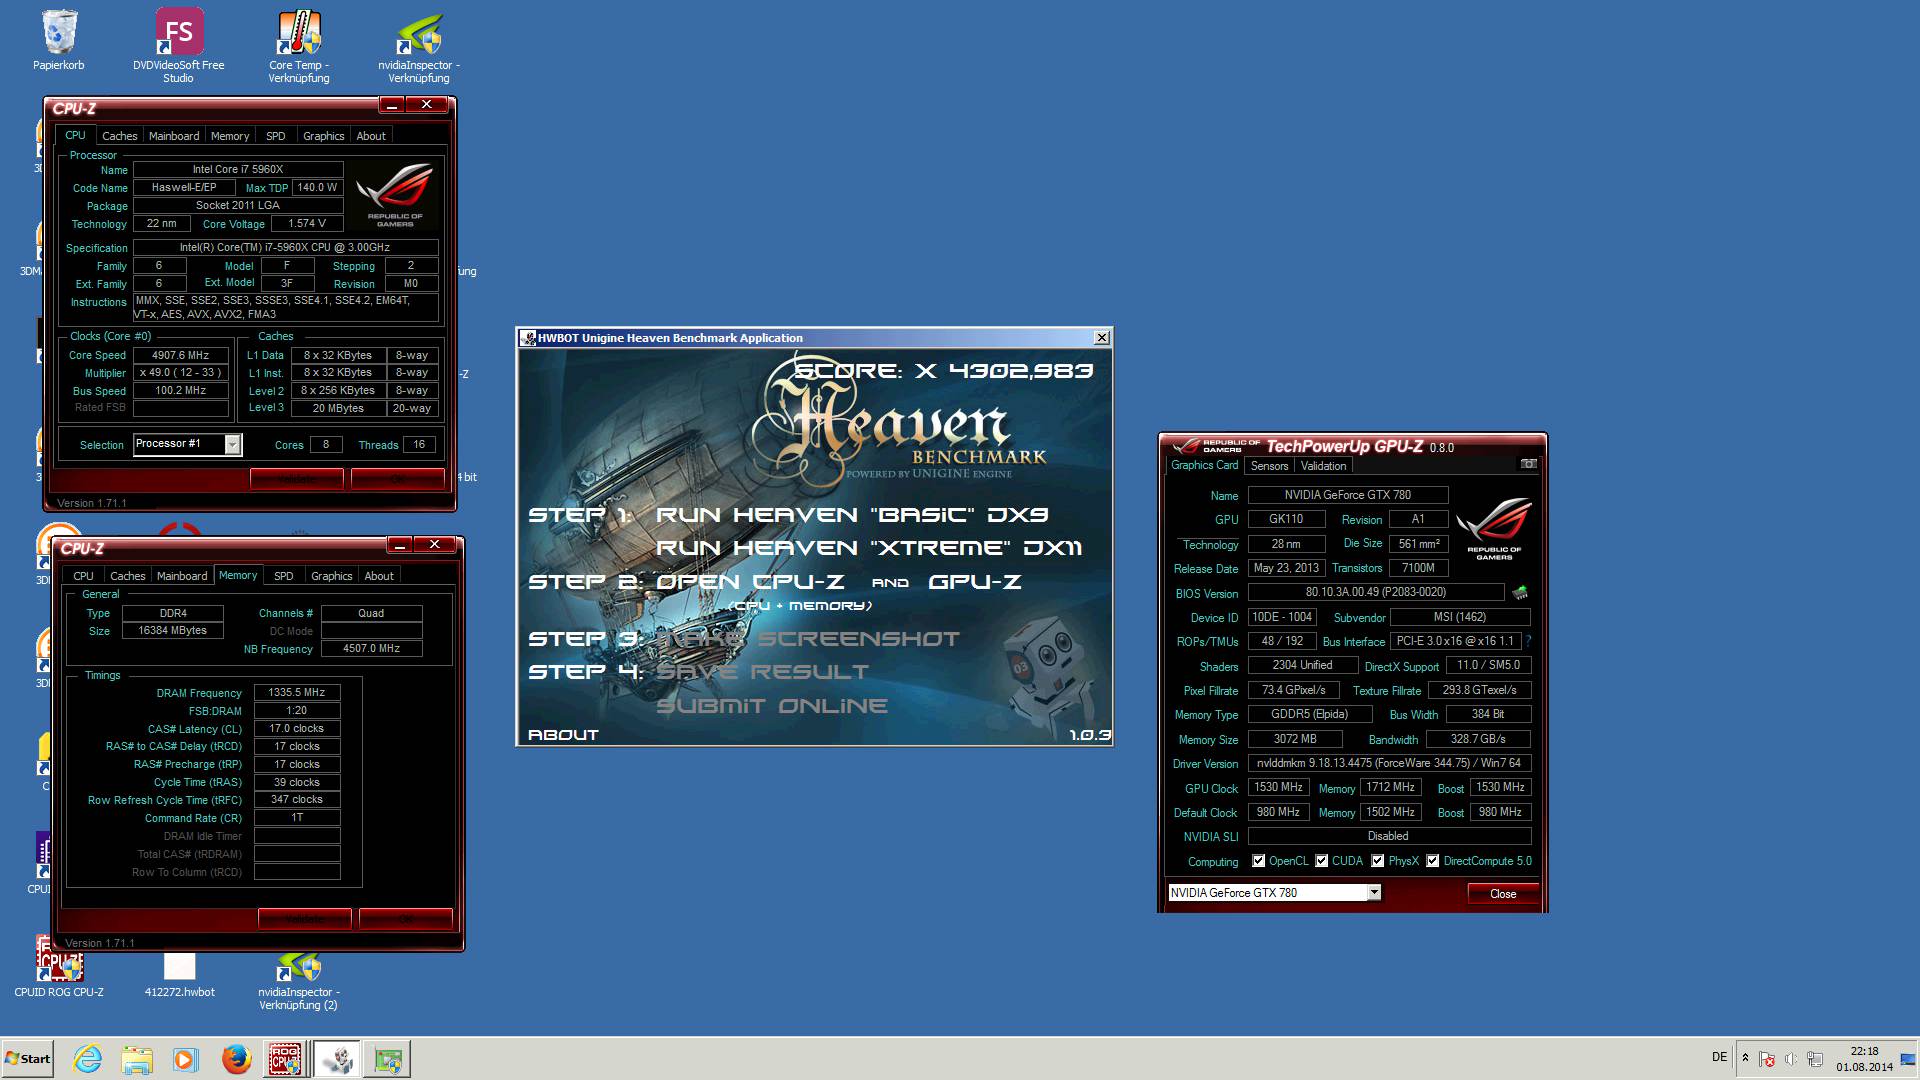Switch to Caches tab in upper CPU-Z
The width and height of the screenshot is (1920, 1080).
tap(120, 136)
